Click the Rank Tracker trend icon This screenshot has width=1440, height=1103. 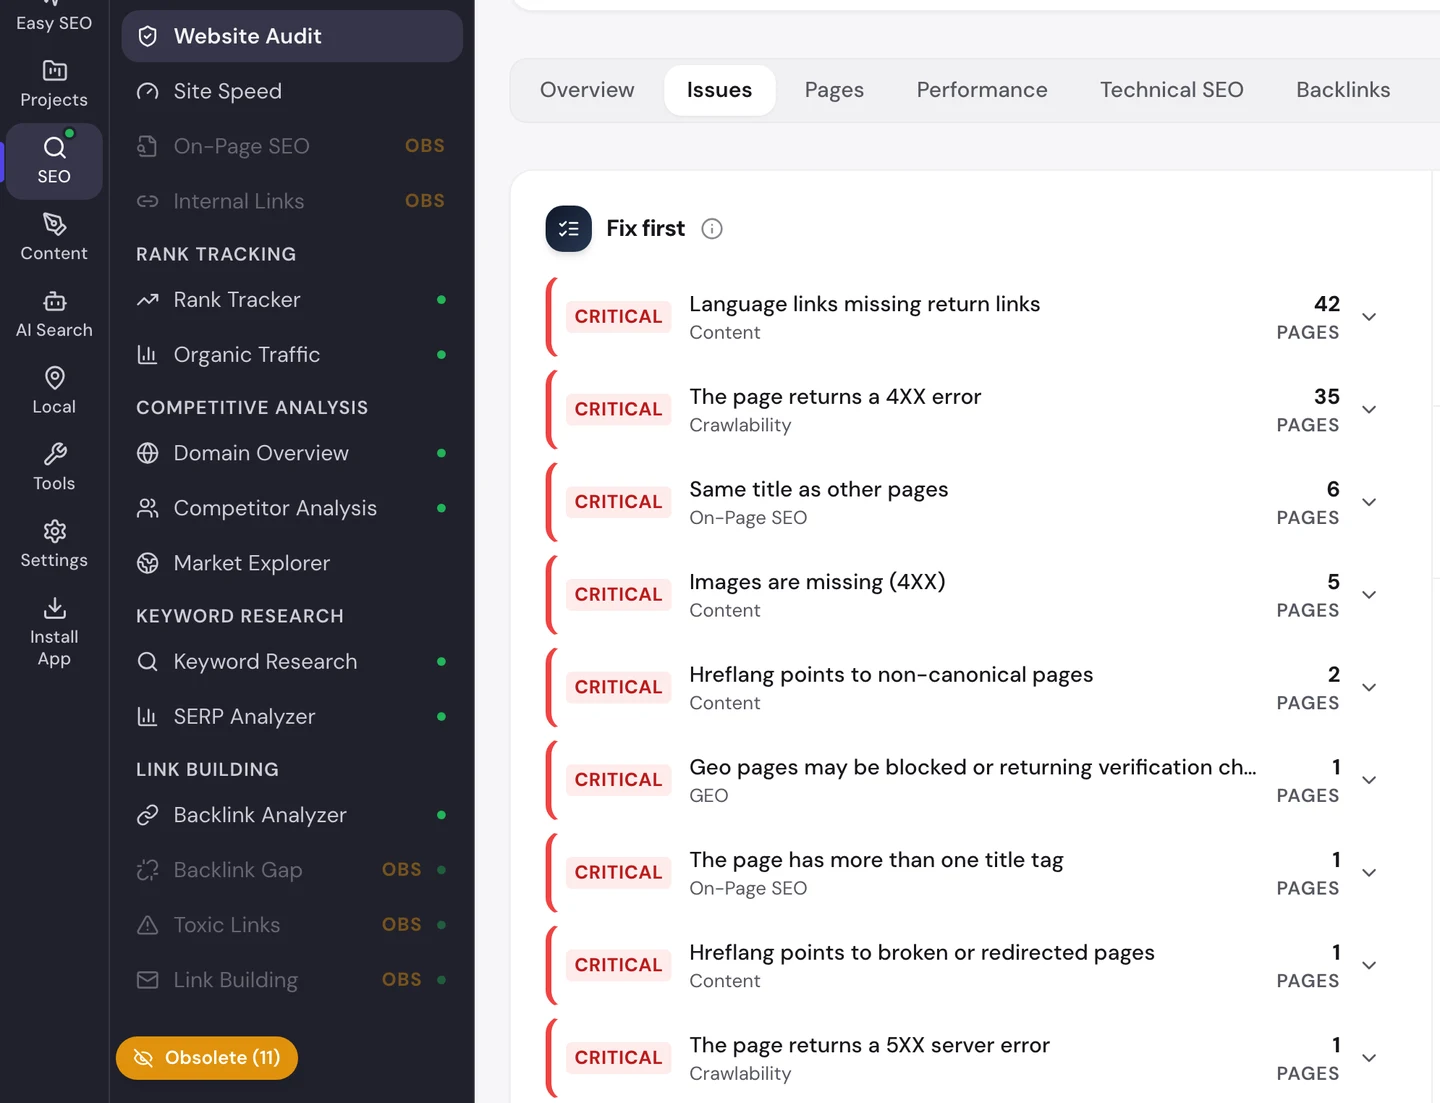(148, 300)
